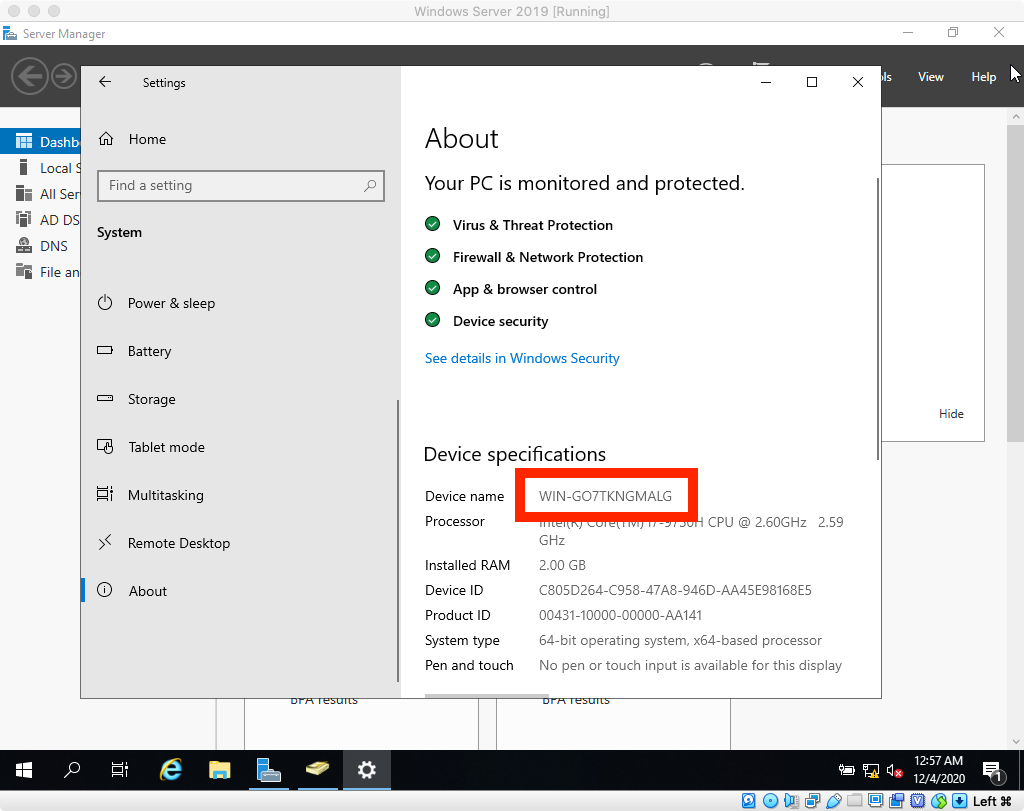Click Device ID value C805D264-C958-47A8-946D-AA45E98168E5
Screen dimensions: 1024x811
tap(675, 590)
